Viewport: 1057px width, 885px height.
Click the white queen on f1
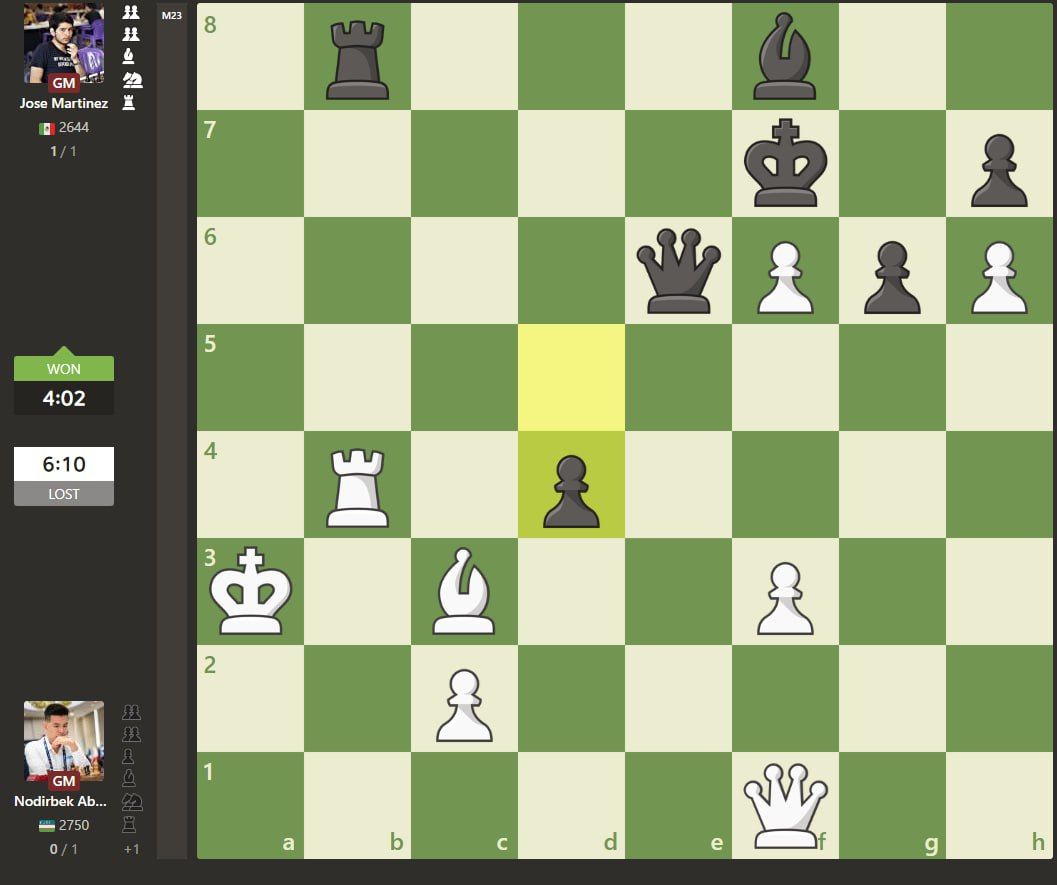coord(785,805)
